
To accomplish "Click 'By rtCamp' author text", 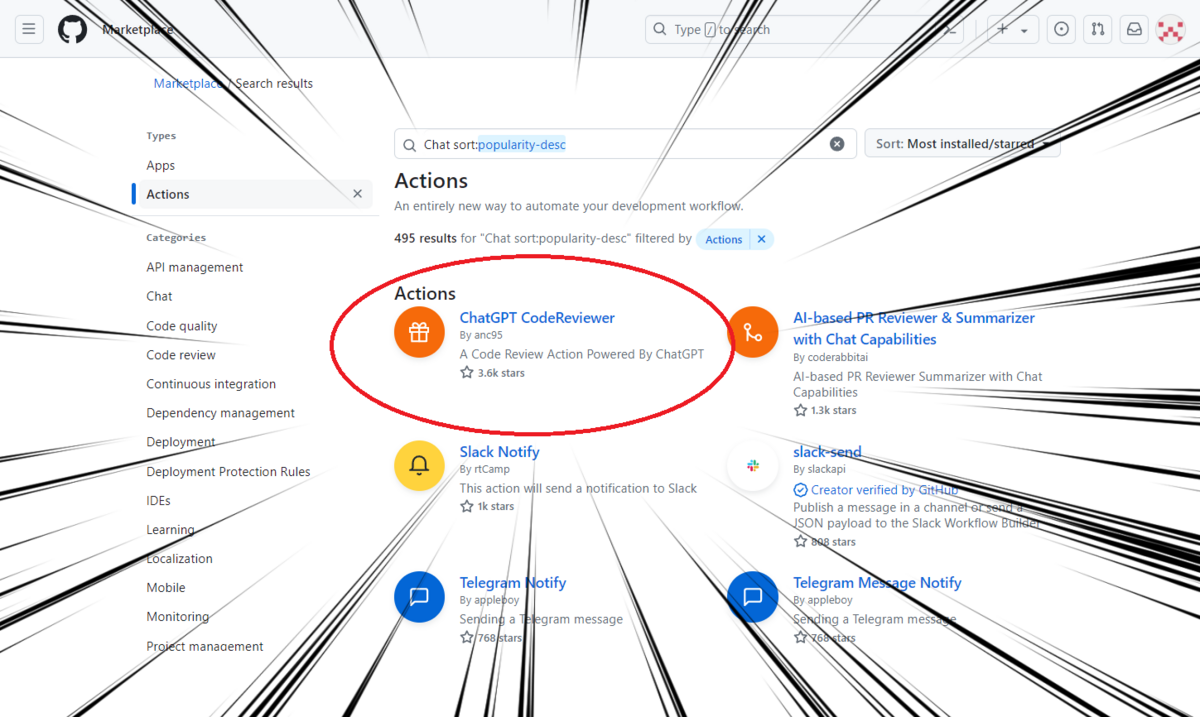I will pyautogui.click(x=484, y=469).
